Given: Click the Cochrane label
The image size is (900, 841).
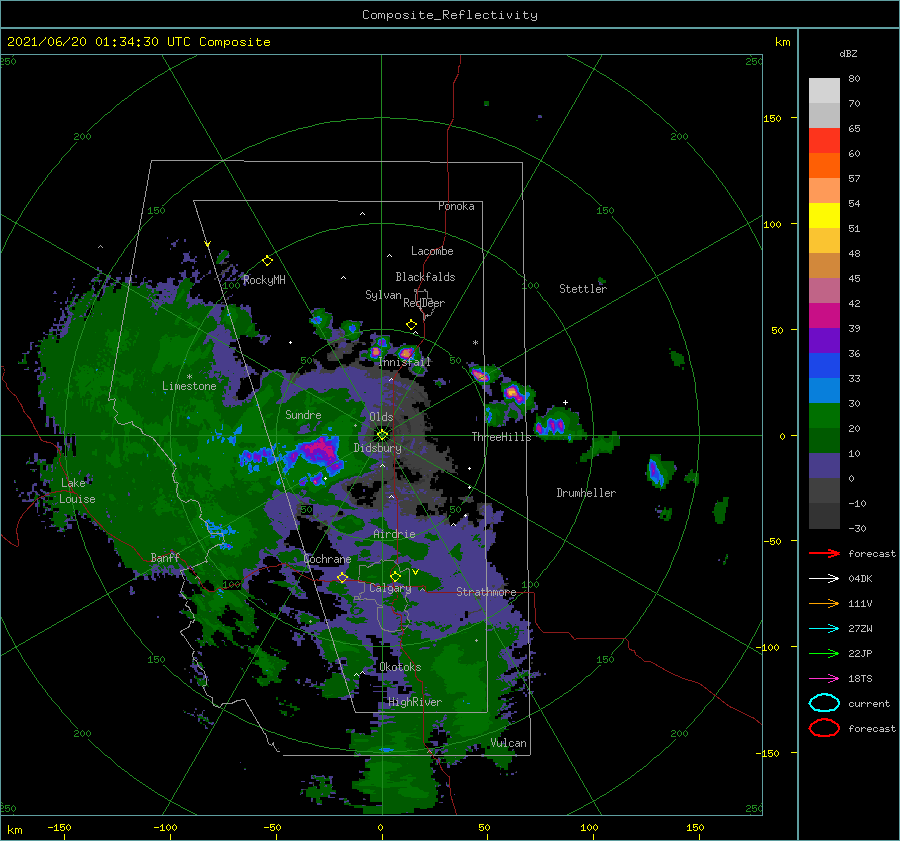Looking at the screenshot, I should click(x=327, y=559).
